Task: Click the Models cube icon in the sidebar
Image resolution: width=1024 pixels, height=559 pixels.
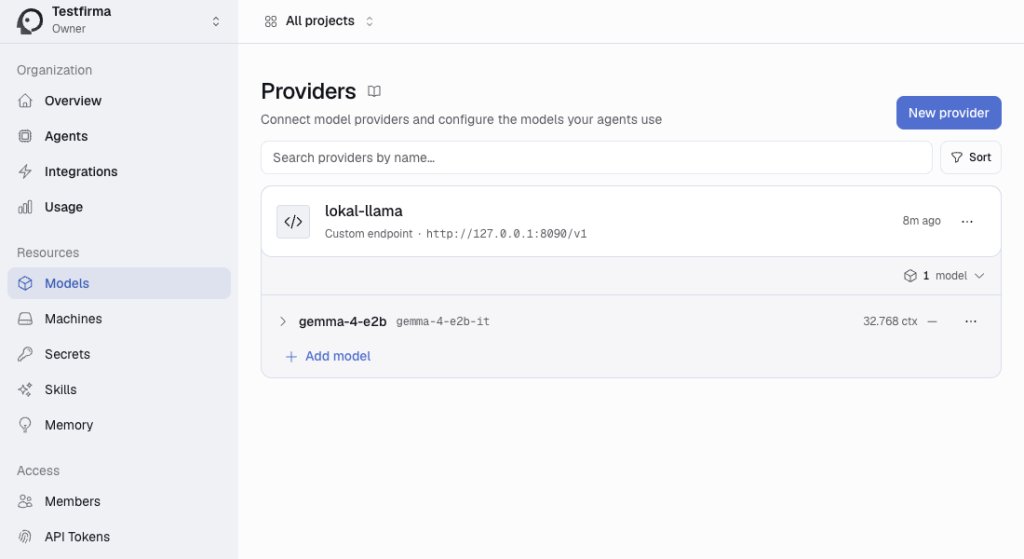Action: [25, 283]
